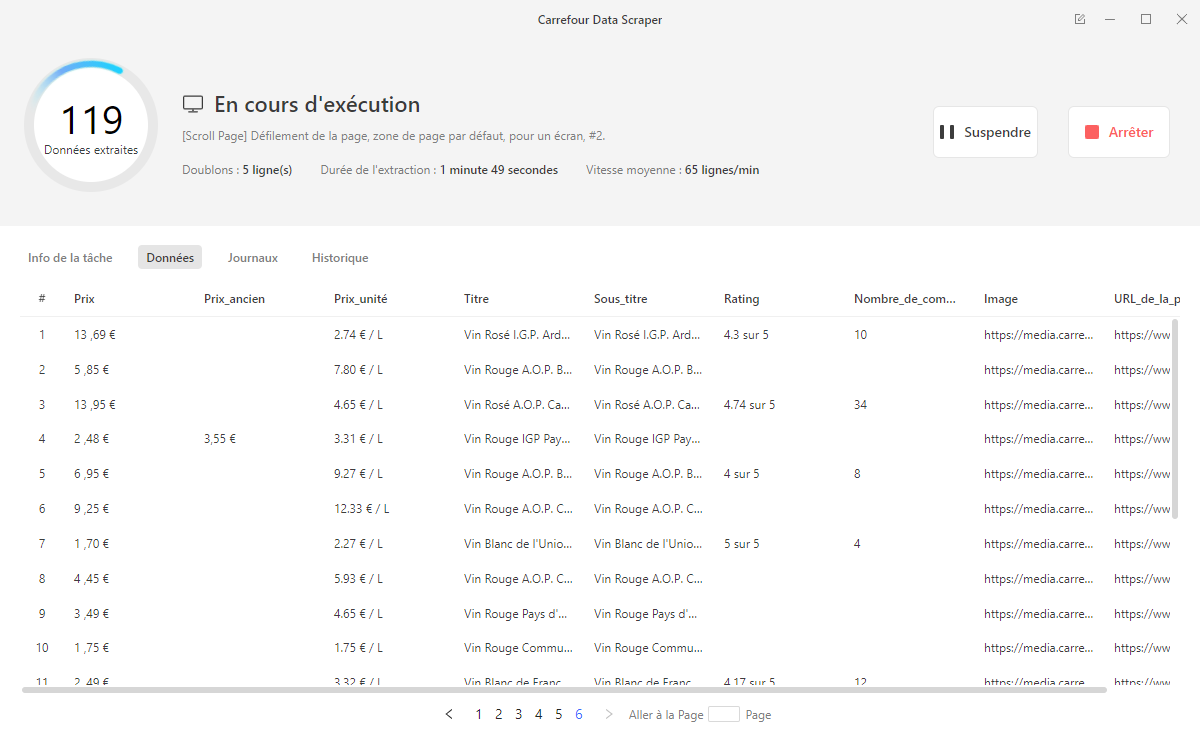Click the image URL in row 1
The image size is (1200, 734).
pyautogui.click(x=1039, y=335)
